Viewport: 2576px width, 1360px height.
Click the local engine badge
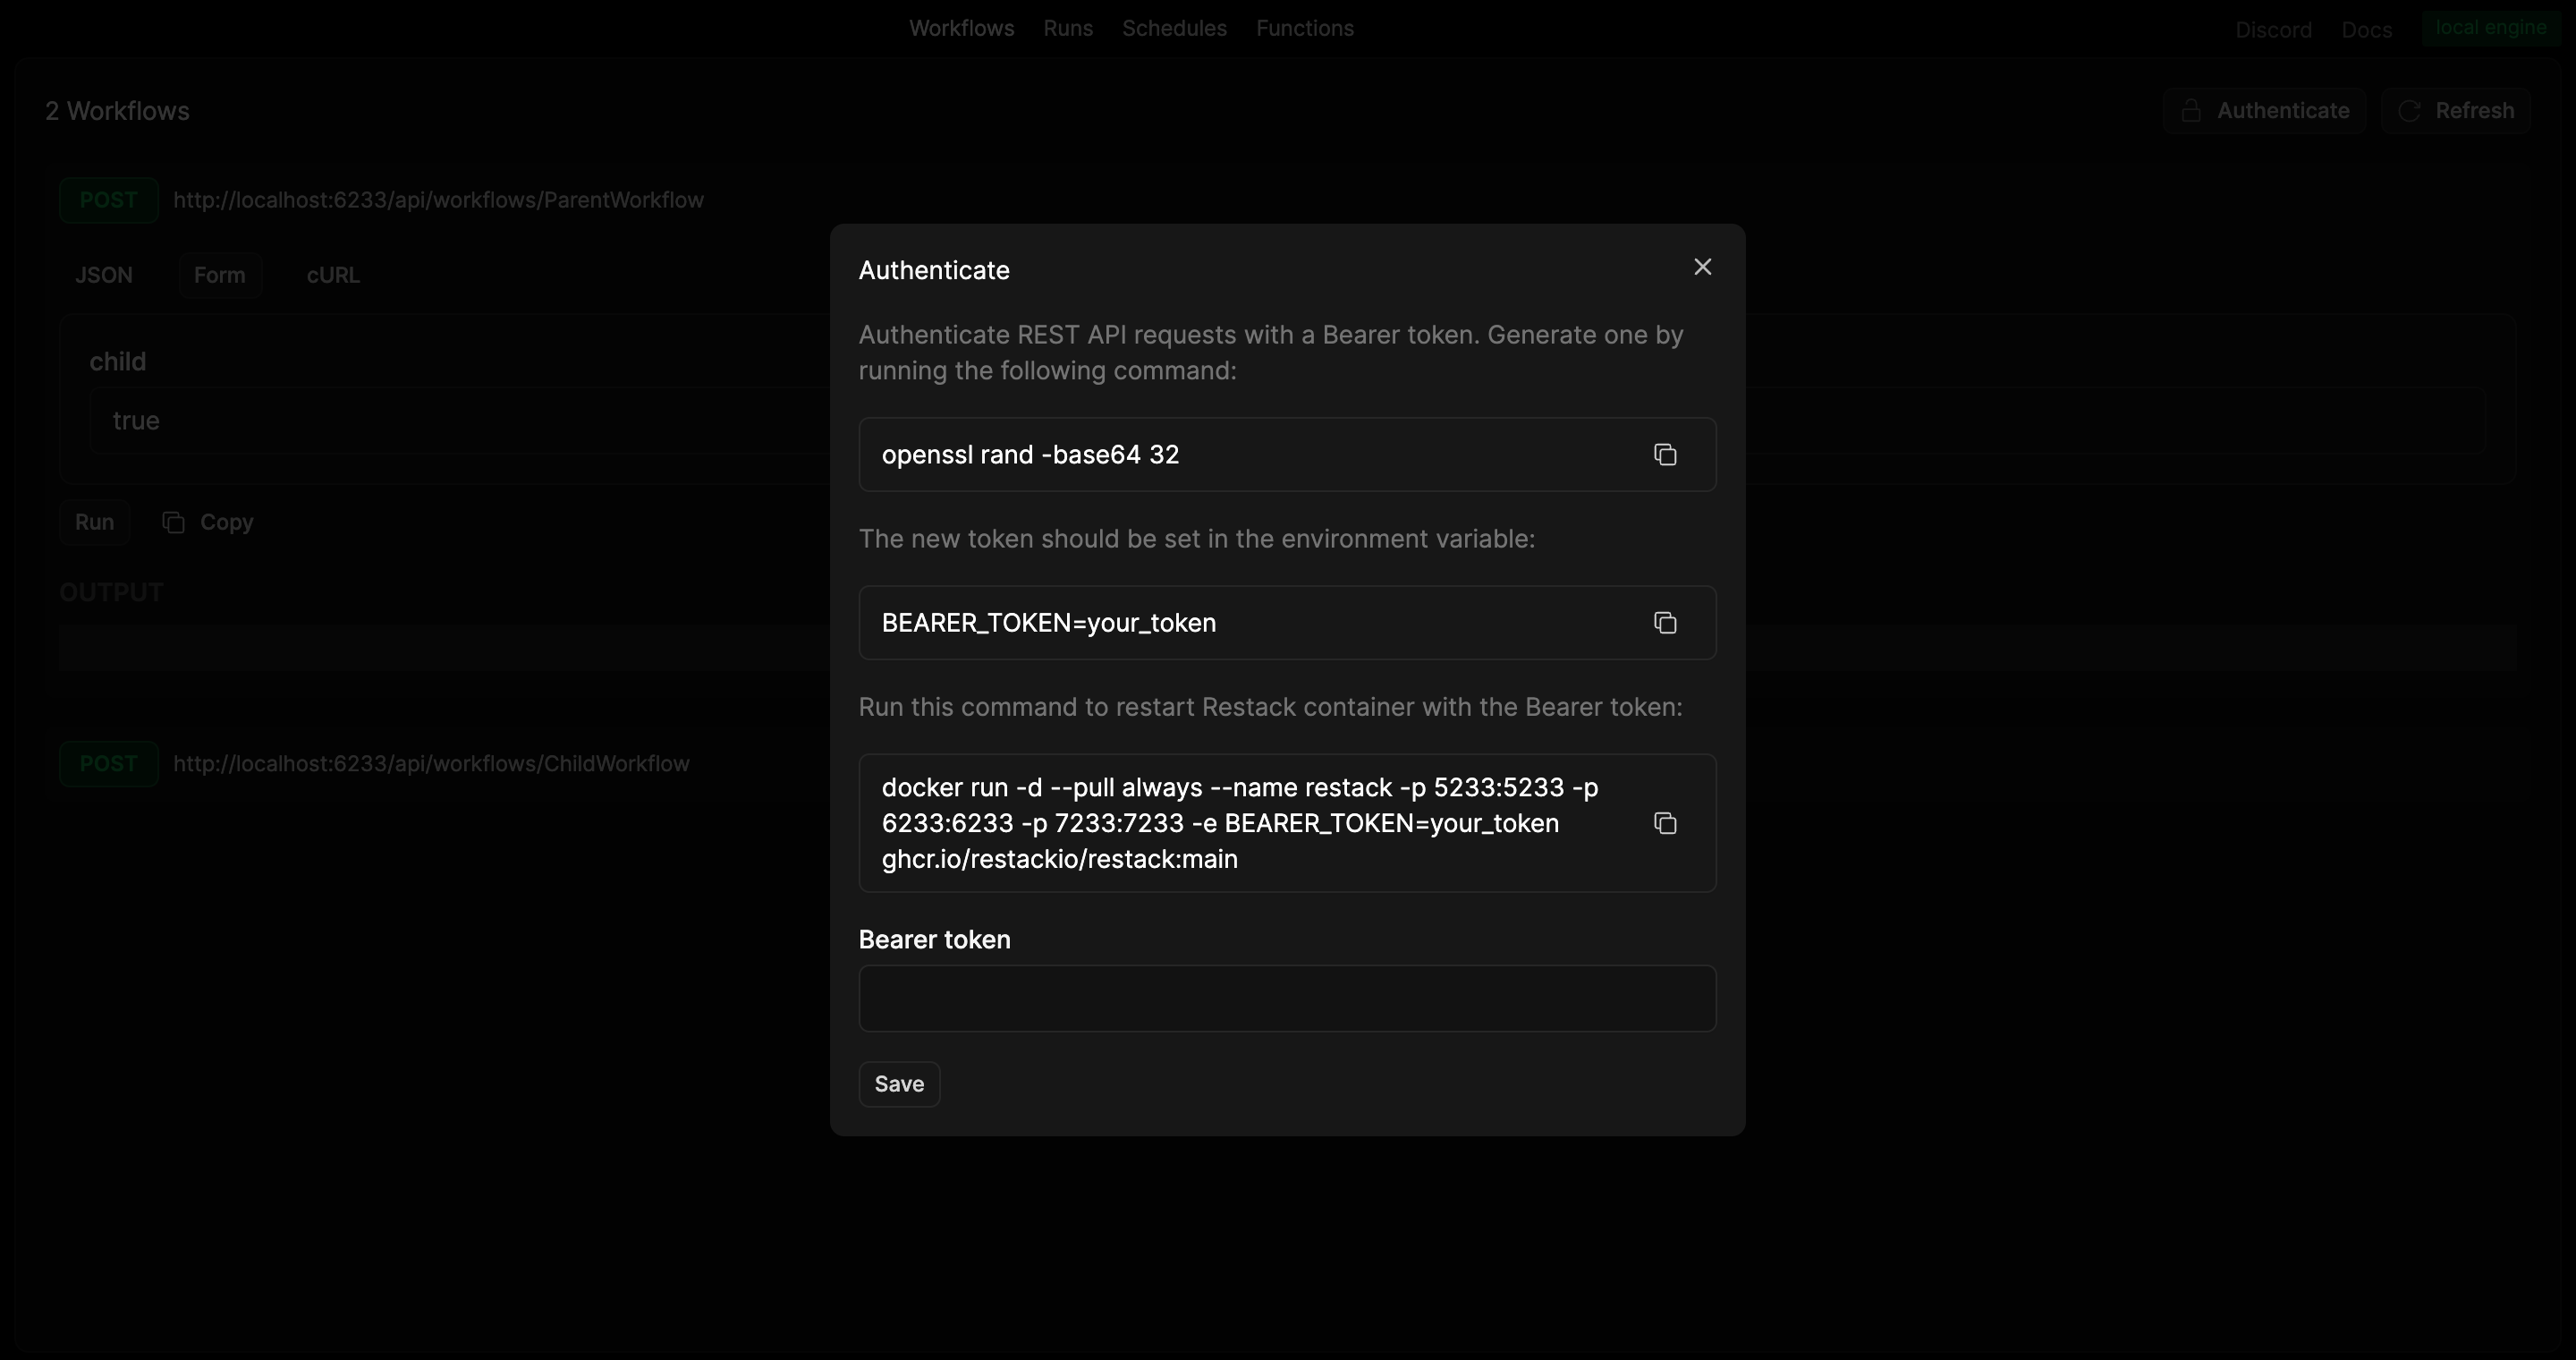pos(2489,27)
